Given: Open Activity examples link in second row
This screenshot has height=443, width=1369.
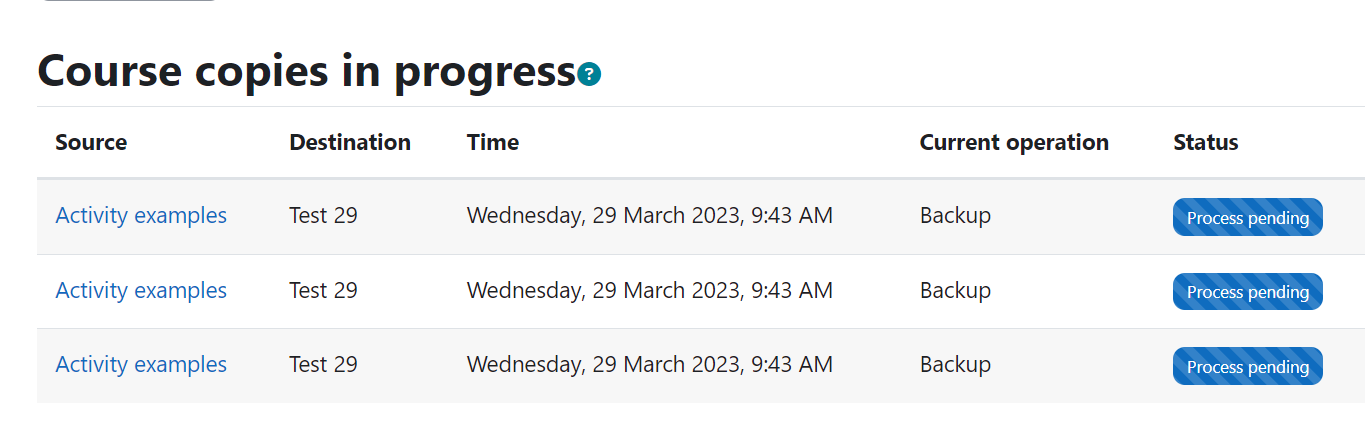Looking at the screenshot, I should [x=141, y=290].
